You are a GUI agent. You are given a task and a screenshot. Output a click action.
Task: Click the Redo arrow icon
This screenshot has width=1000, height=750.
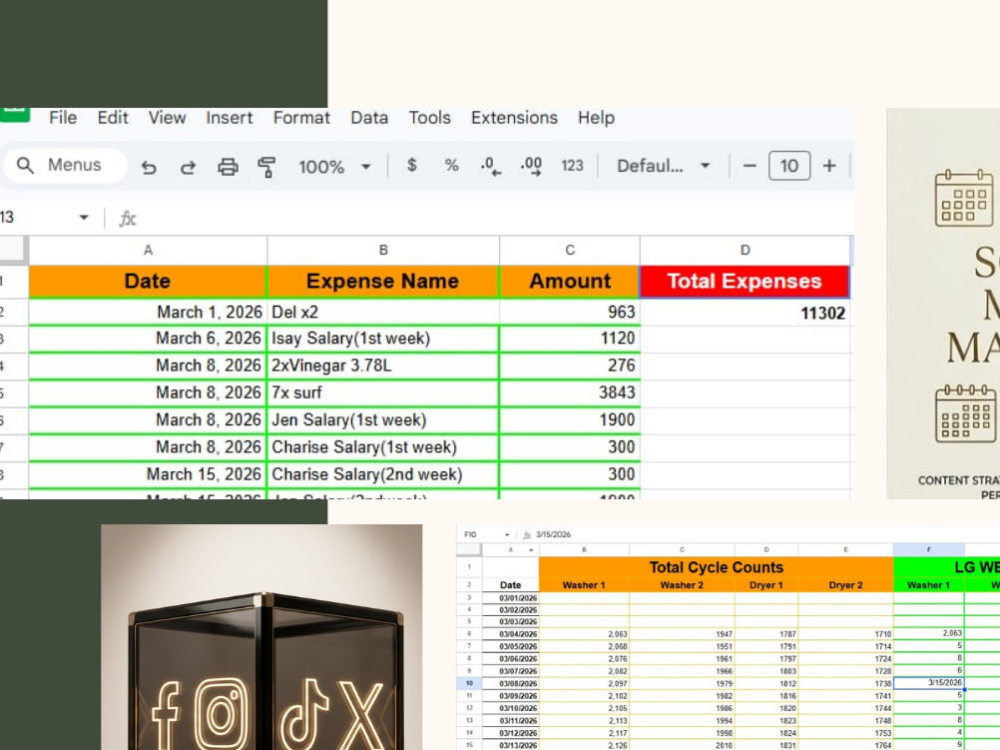[x=188, y=167]
